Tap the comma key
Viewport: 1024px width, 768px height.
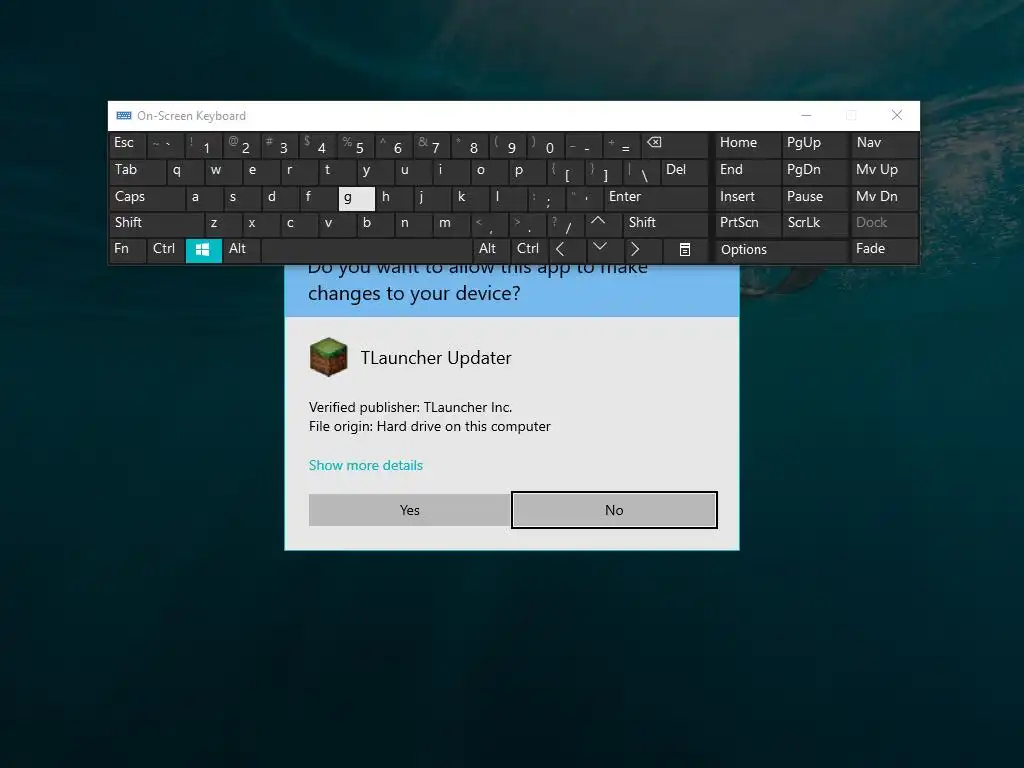[x=489, y=223]
